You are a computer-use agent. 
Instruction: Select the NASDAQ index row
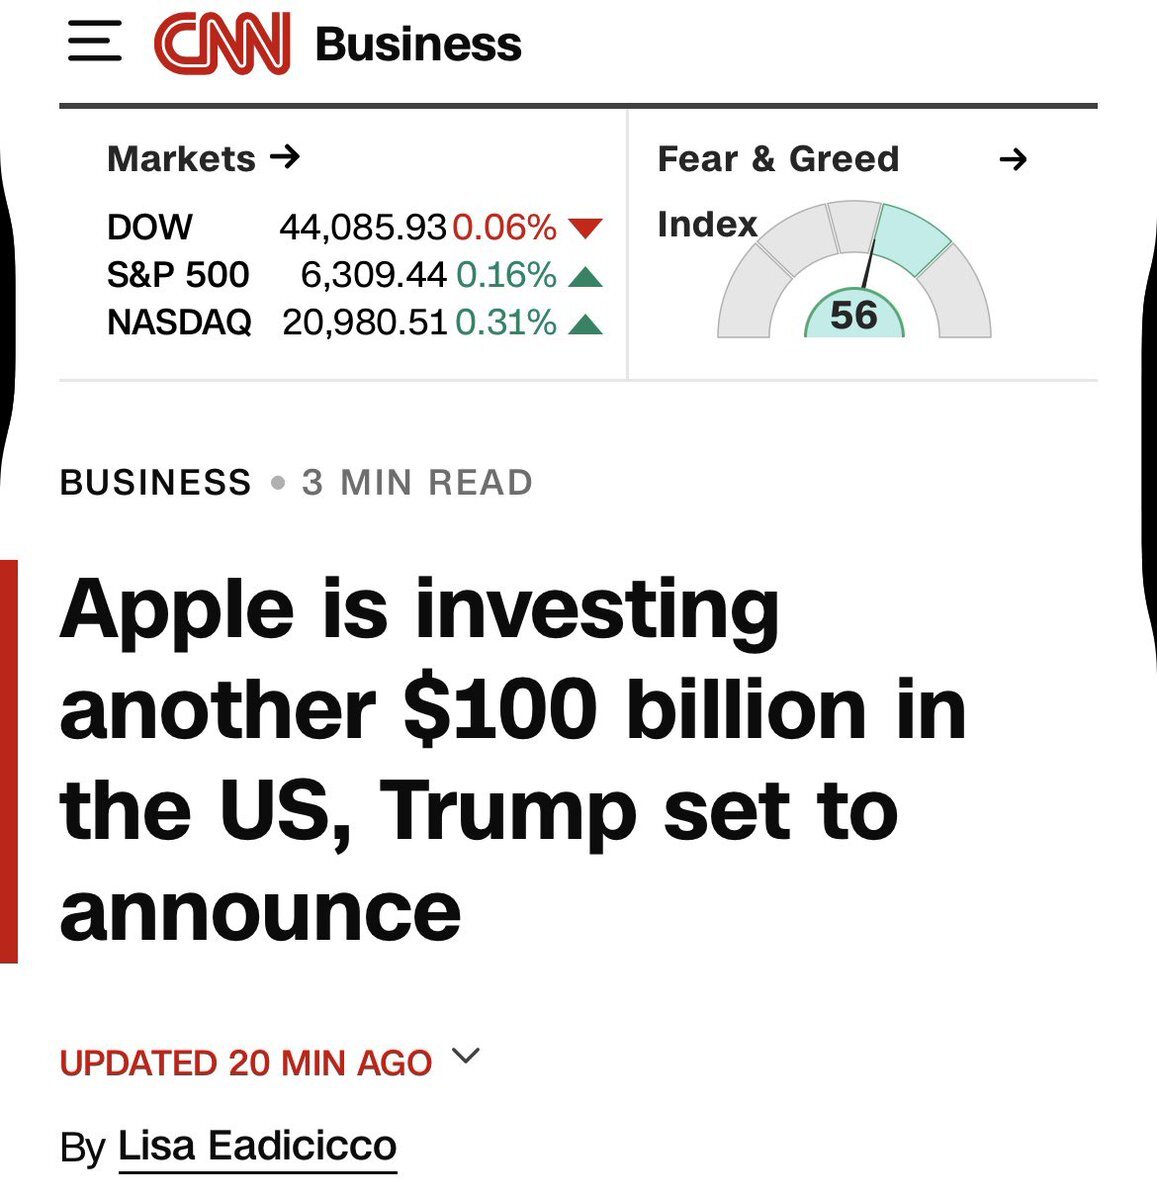355,323
